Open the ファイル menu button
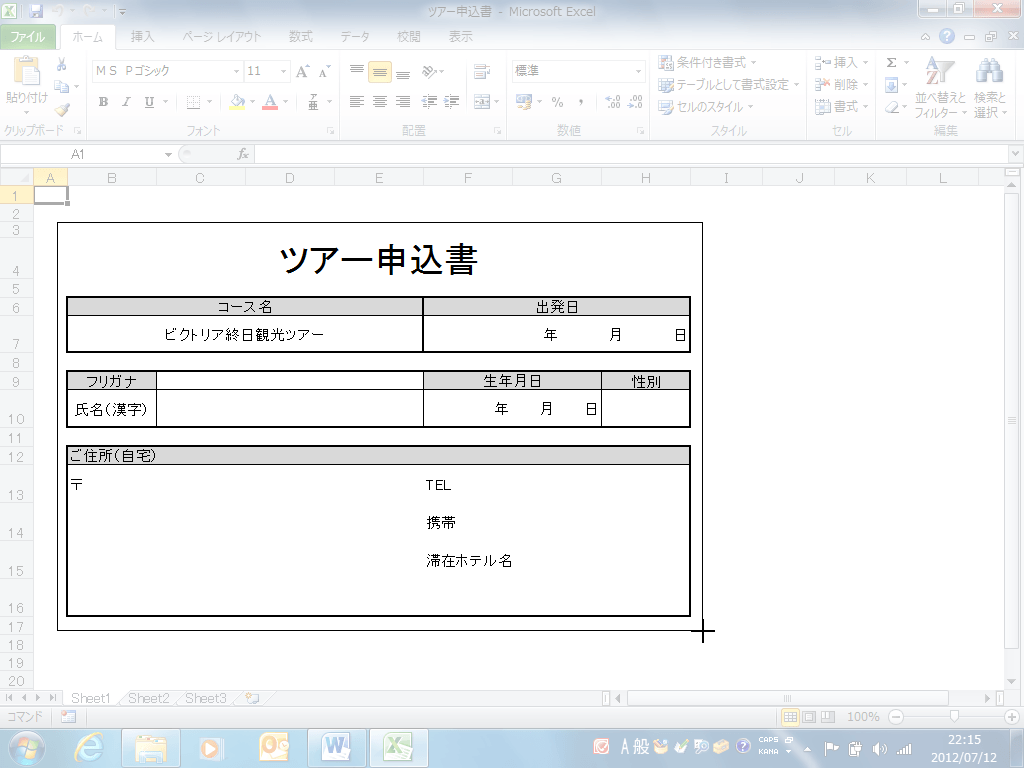This screenshot has width=1024, height=768. click(x=28, y=37)
